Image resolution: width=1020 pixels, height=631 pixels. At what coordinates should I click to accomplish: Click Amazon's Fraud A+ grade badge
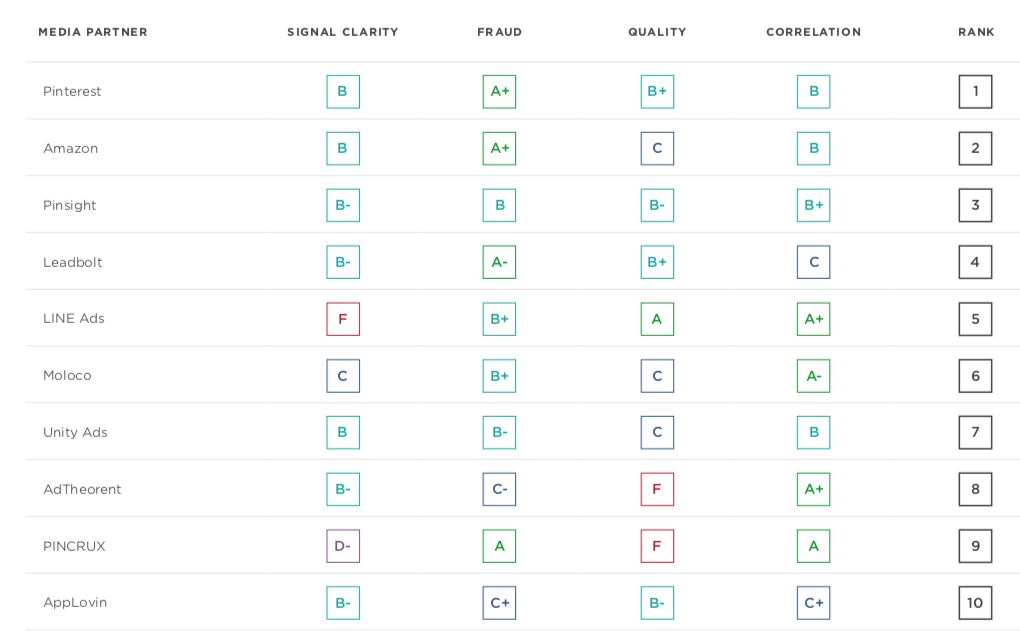tap(500, 148)
